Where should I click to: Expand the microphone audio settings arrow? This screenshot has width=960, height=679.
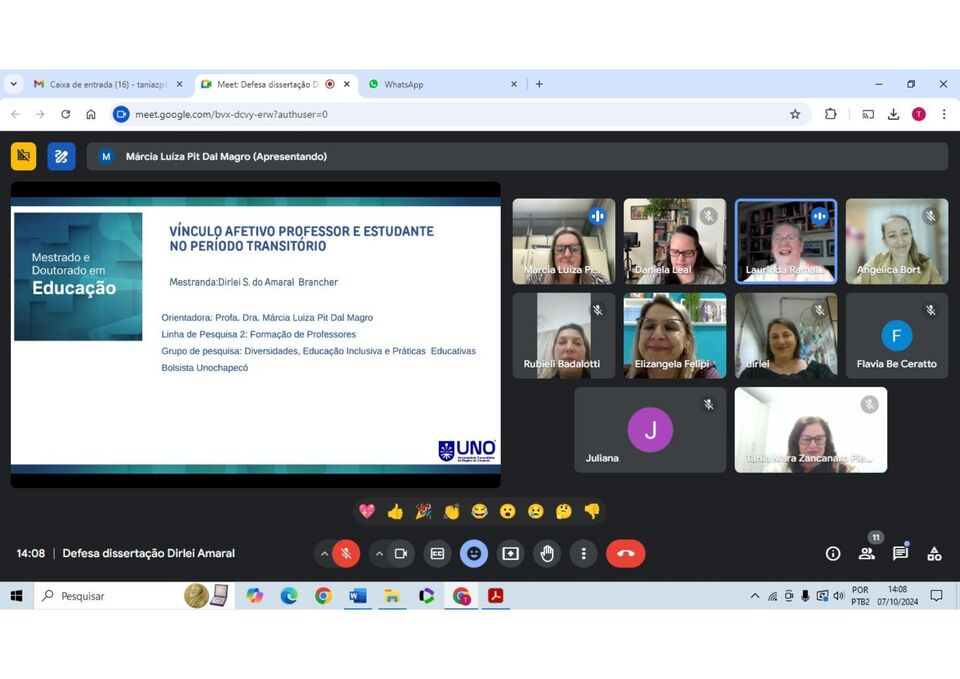(x=324, y=553)
